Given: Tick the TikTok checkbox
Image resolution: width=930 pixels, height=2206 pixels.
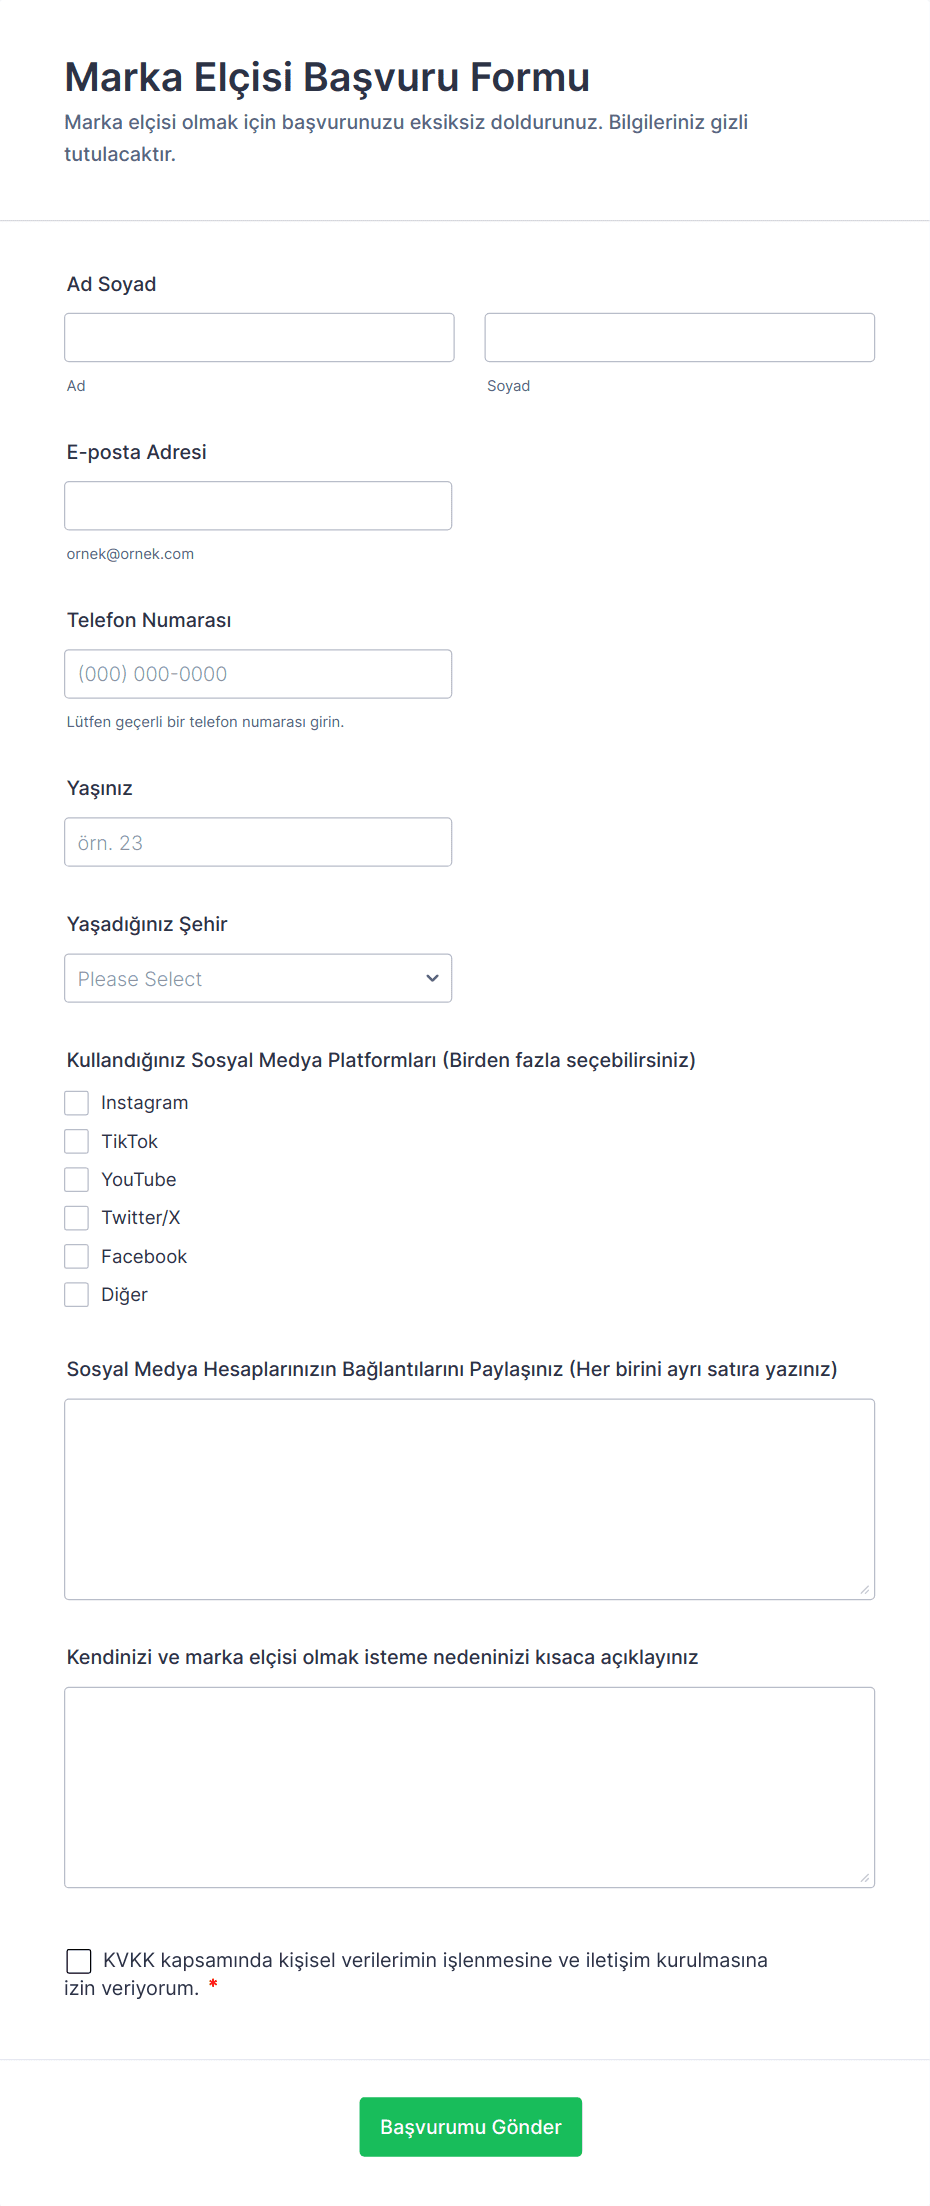Looking at the screenshot, I should [x=77, y=1141].
